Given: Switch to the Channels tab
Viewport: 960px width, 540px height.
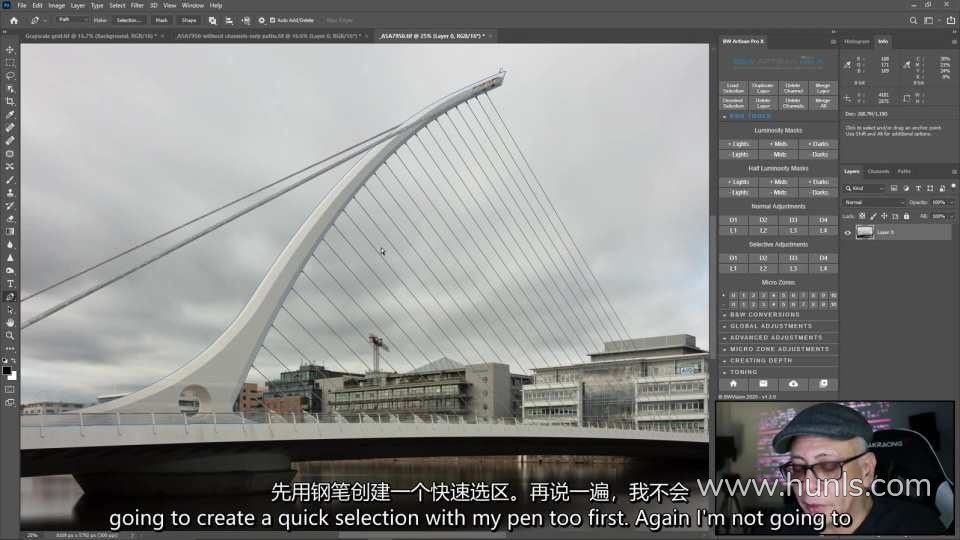Looking at the screenshot, I should (877, 171).
